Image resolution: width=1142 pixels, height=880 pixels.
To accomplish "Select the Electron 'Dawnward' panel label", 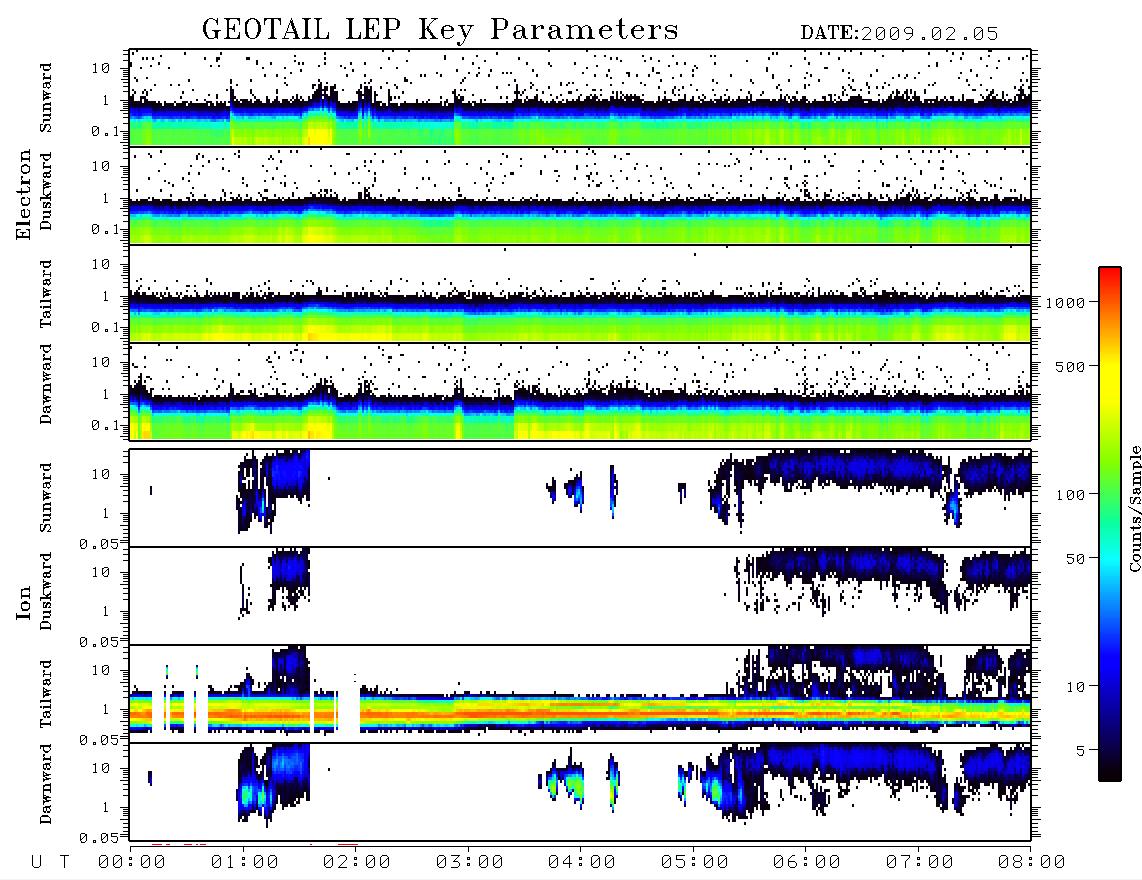I will [x=46, y=384].
